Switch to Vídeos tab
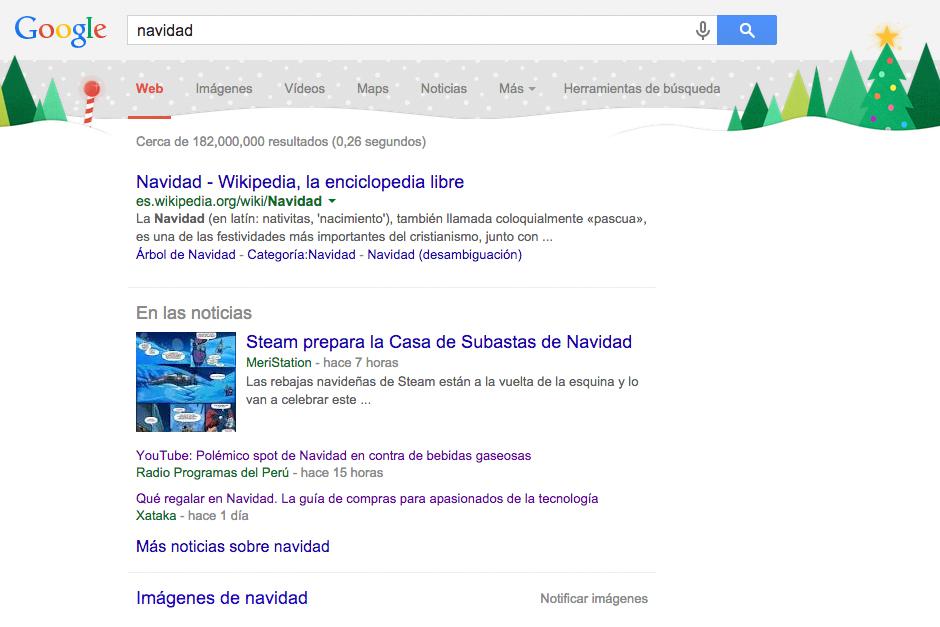Screen dimensions: 940x627 305,89
